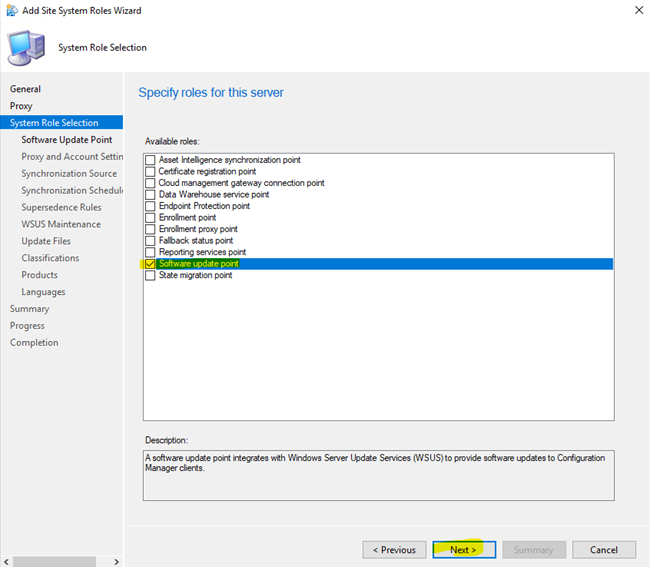Click the Summary button
The image size is (650, 567).
534,550
